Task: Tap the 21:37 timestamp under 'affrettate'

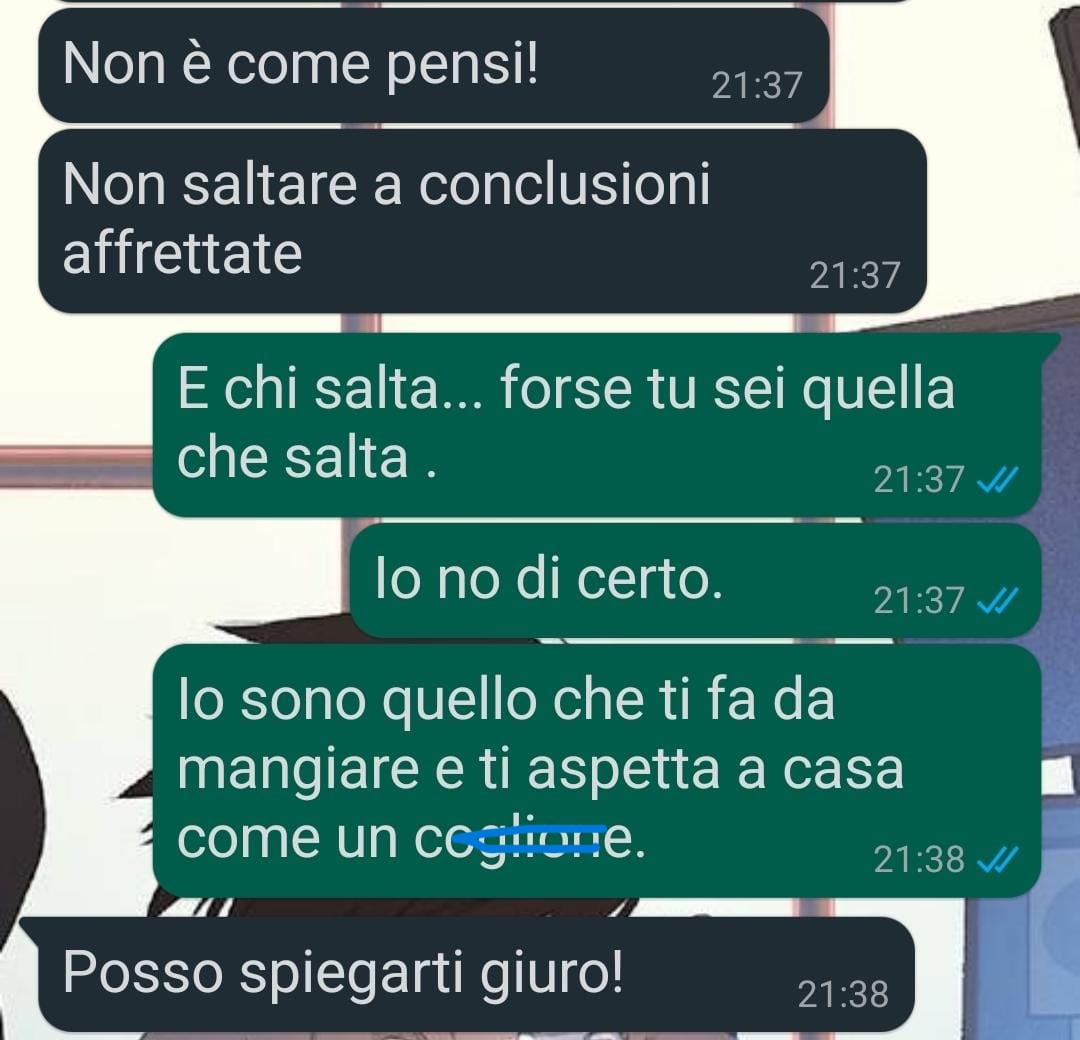Action: click(x=855, y=275)
